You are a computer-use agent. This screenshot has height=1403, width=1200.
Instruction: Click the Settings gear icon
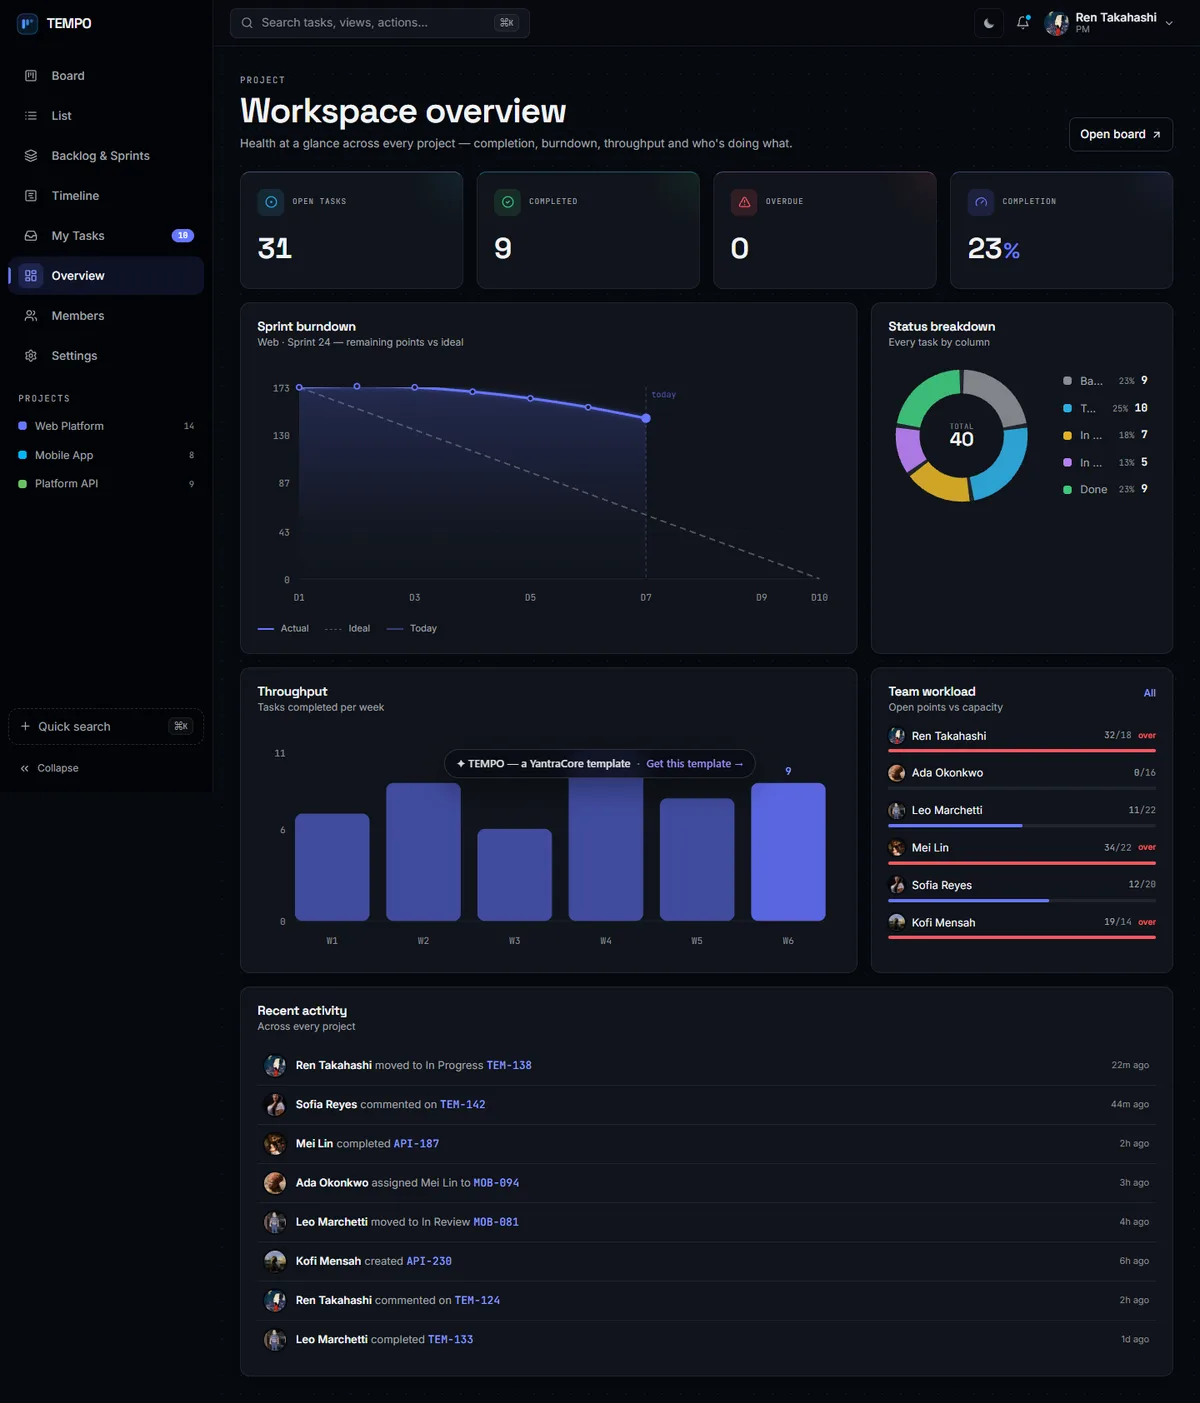coord(31,356)
